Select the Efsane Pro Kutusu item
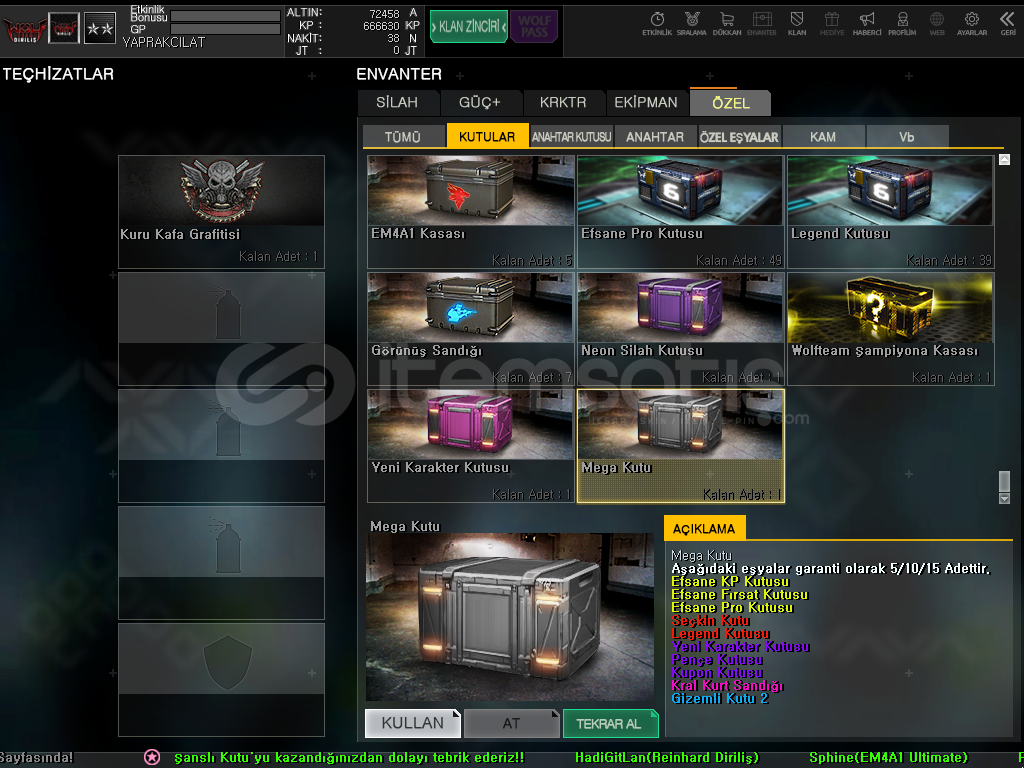The image size is (1024, 768). point(680,212)
